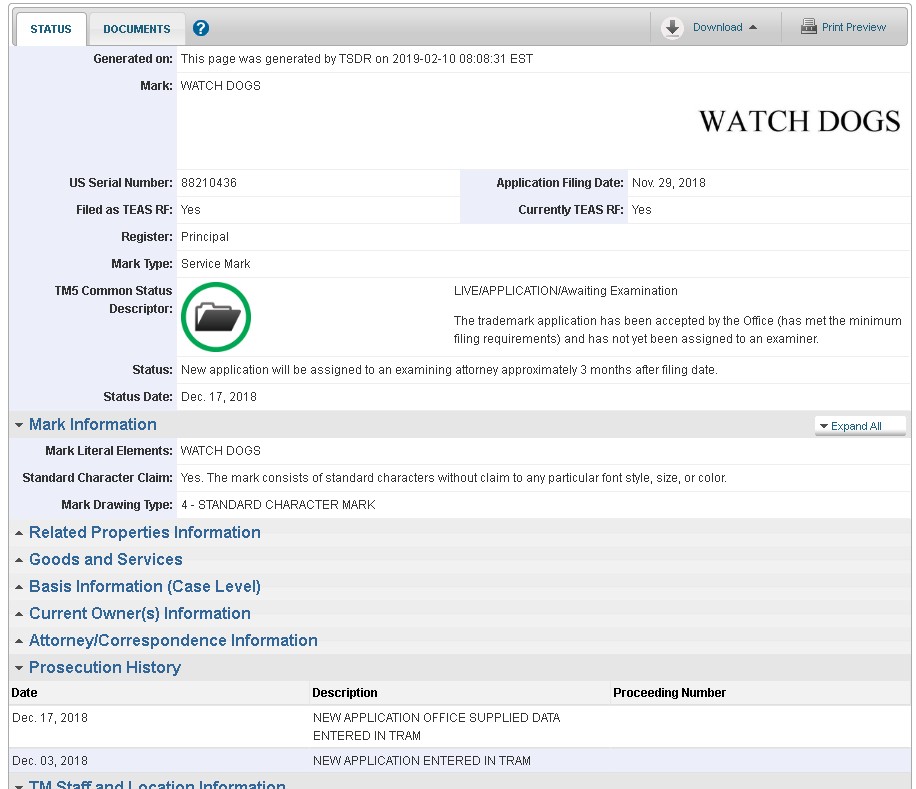The height and width of the screenshot is (789, 916).
Task: Expand the Goods and Services section
Action: point(105,560)
